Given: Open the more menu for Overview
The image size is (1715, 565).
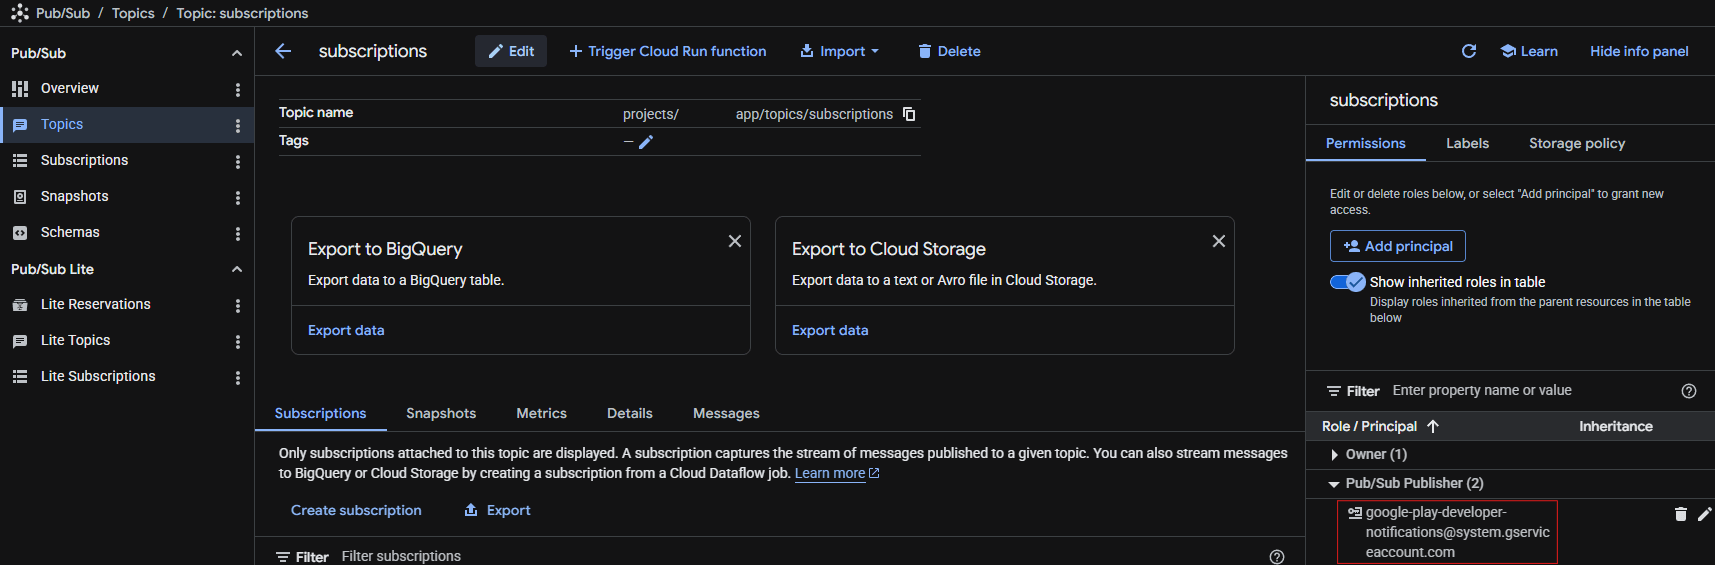Looking at the screenshot, I should [238, 89].
